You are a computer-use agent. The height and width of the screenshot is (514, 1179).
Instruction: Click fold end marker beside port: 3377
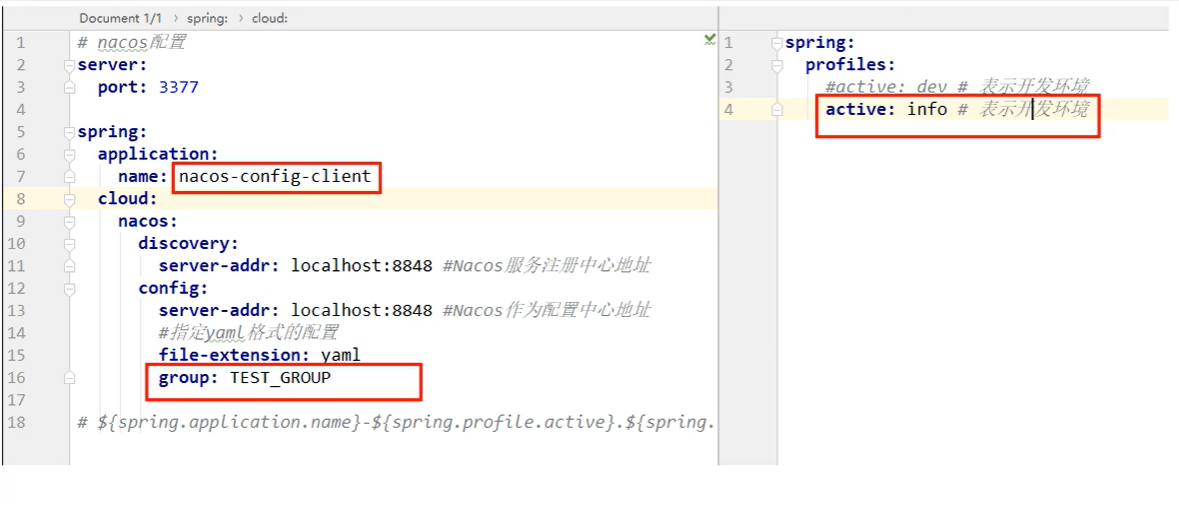tap(70, 88)
